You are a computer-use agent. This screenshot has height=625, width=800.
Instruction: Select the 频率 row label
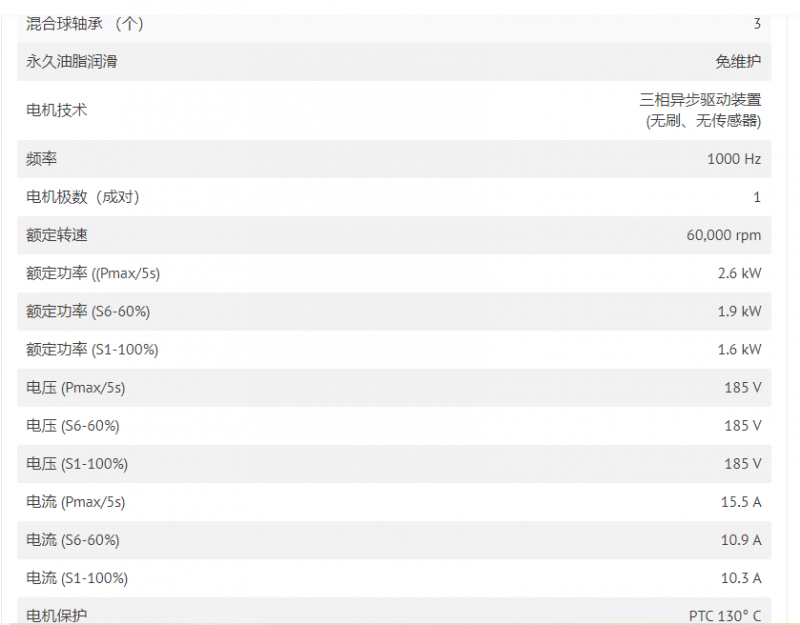[x=41, y=159]
